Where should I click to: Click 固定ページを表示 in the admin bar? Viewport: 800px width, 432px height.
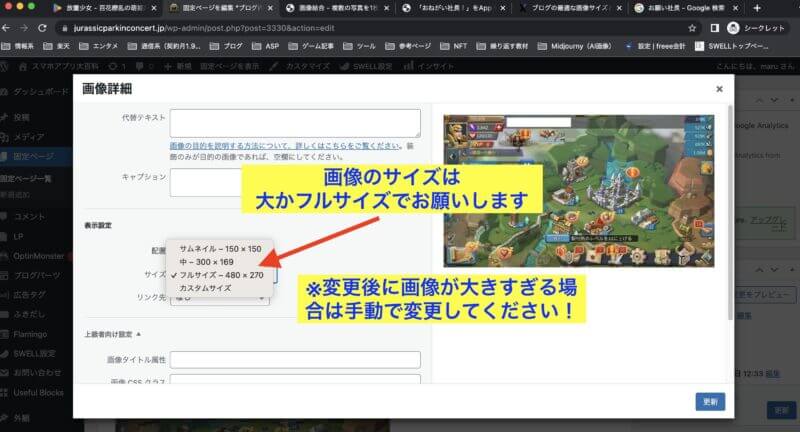230,66
